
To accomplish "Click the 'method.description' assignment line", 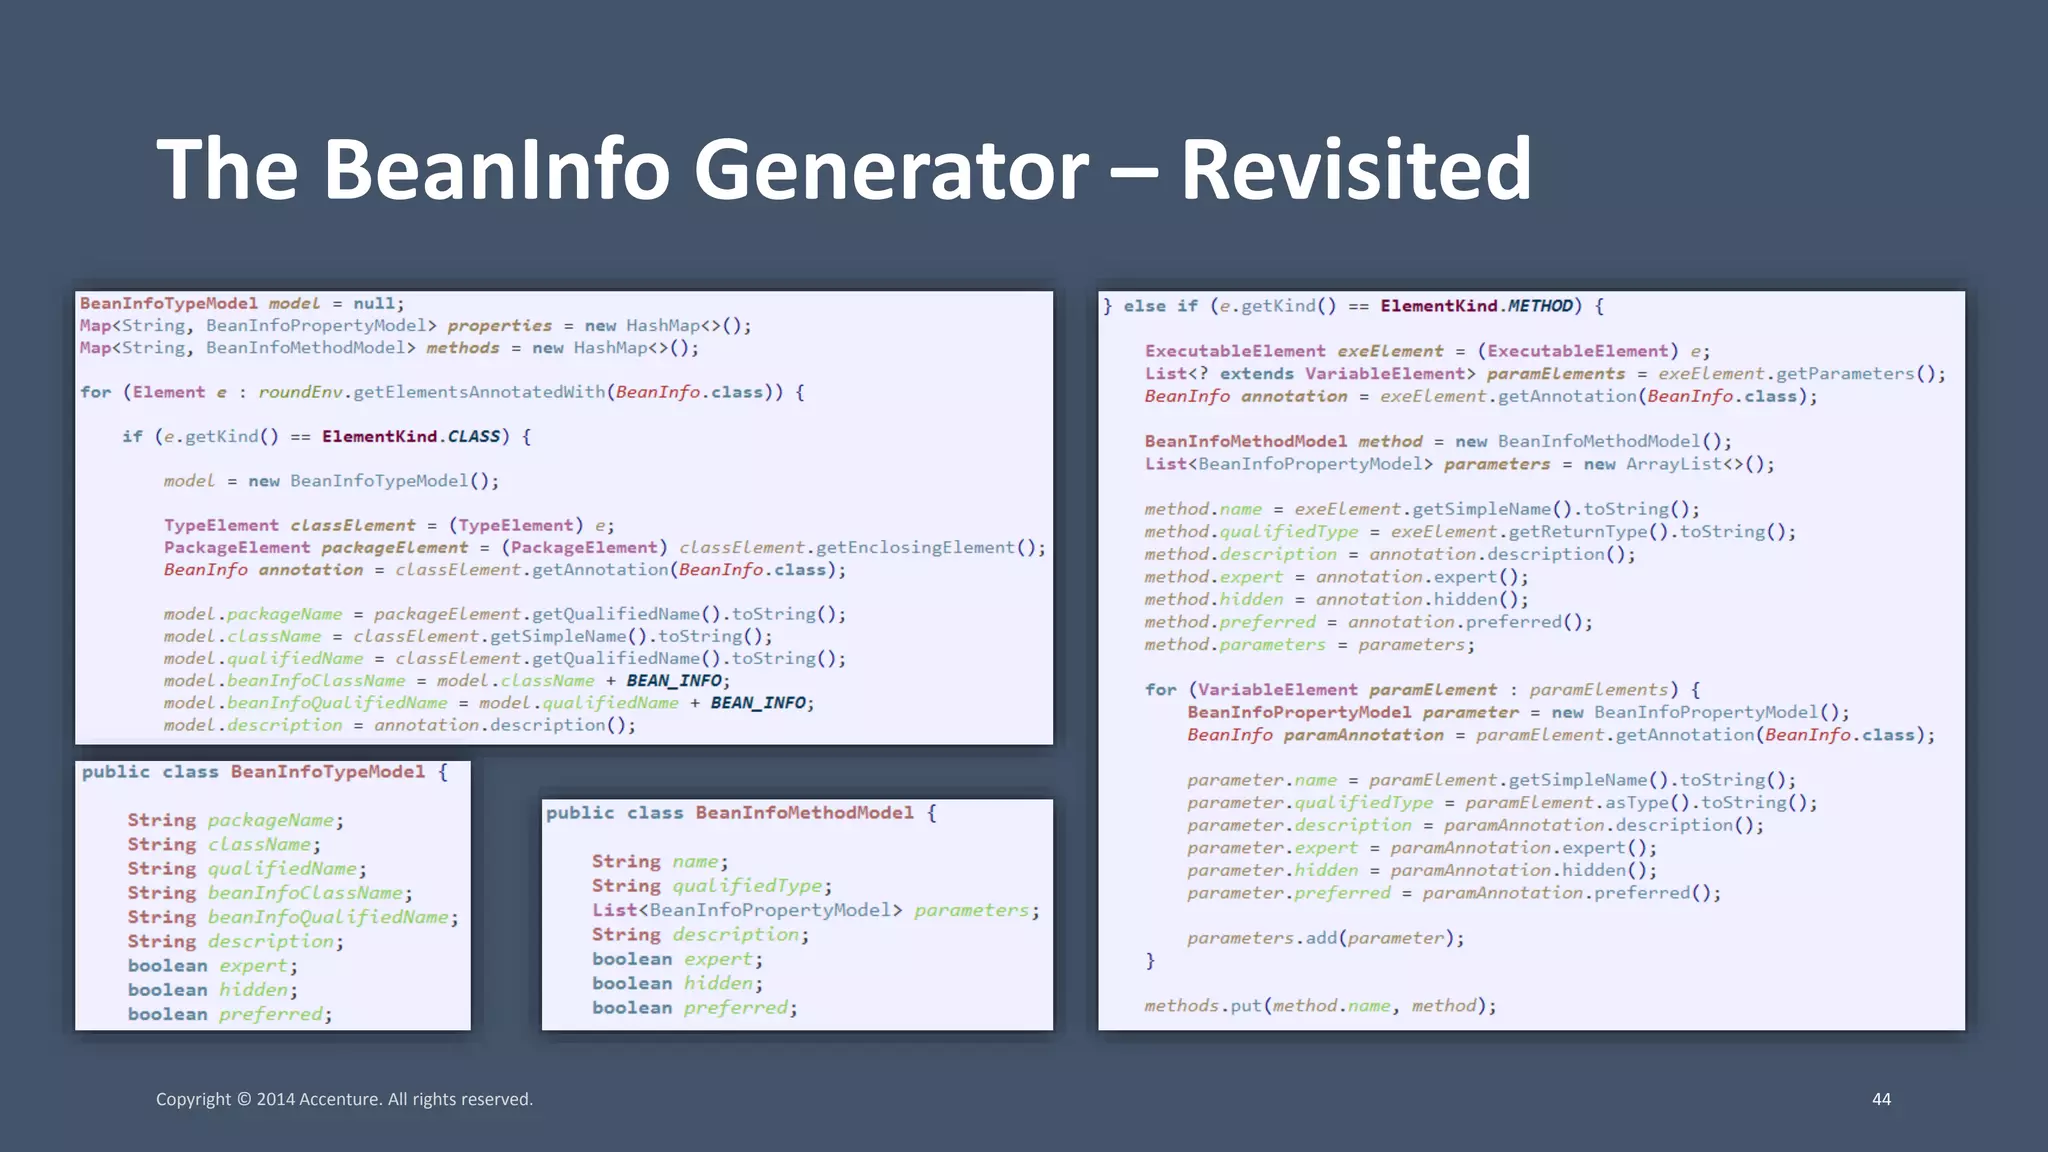I will coord(1390,554).
